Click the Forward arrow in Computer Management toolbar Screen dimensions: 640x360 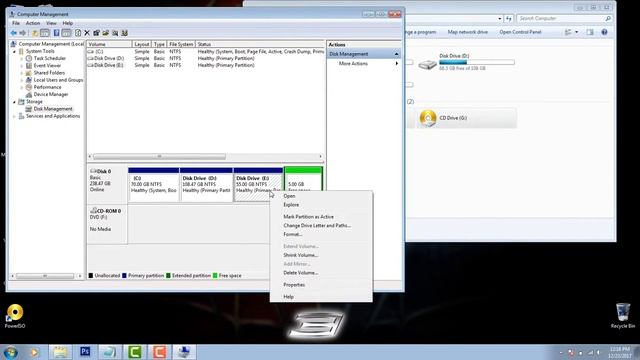tap(23, 33)
